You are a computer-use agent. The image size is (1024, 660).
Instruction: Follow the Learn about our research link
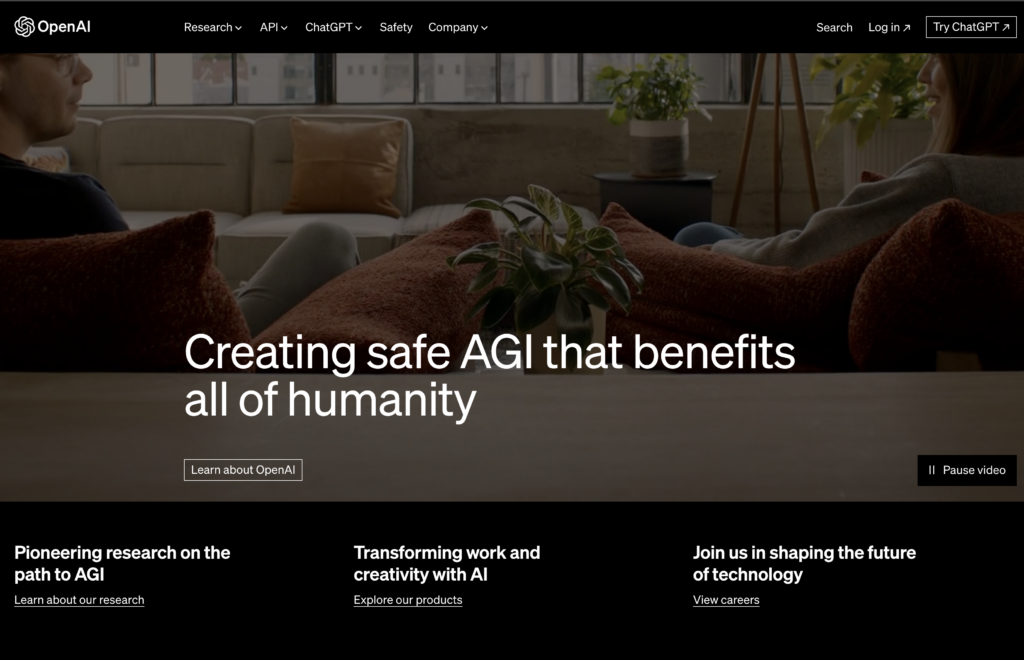79,600
